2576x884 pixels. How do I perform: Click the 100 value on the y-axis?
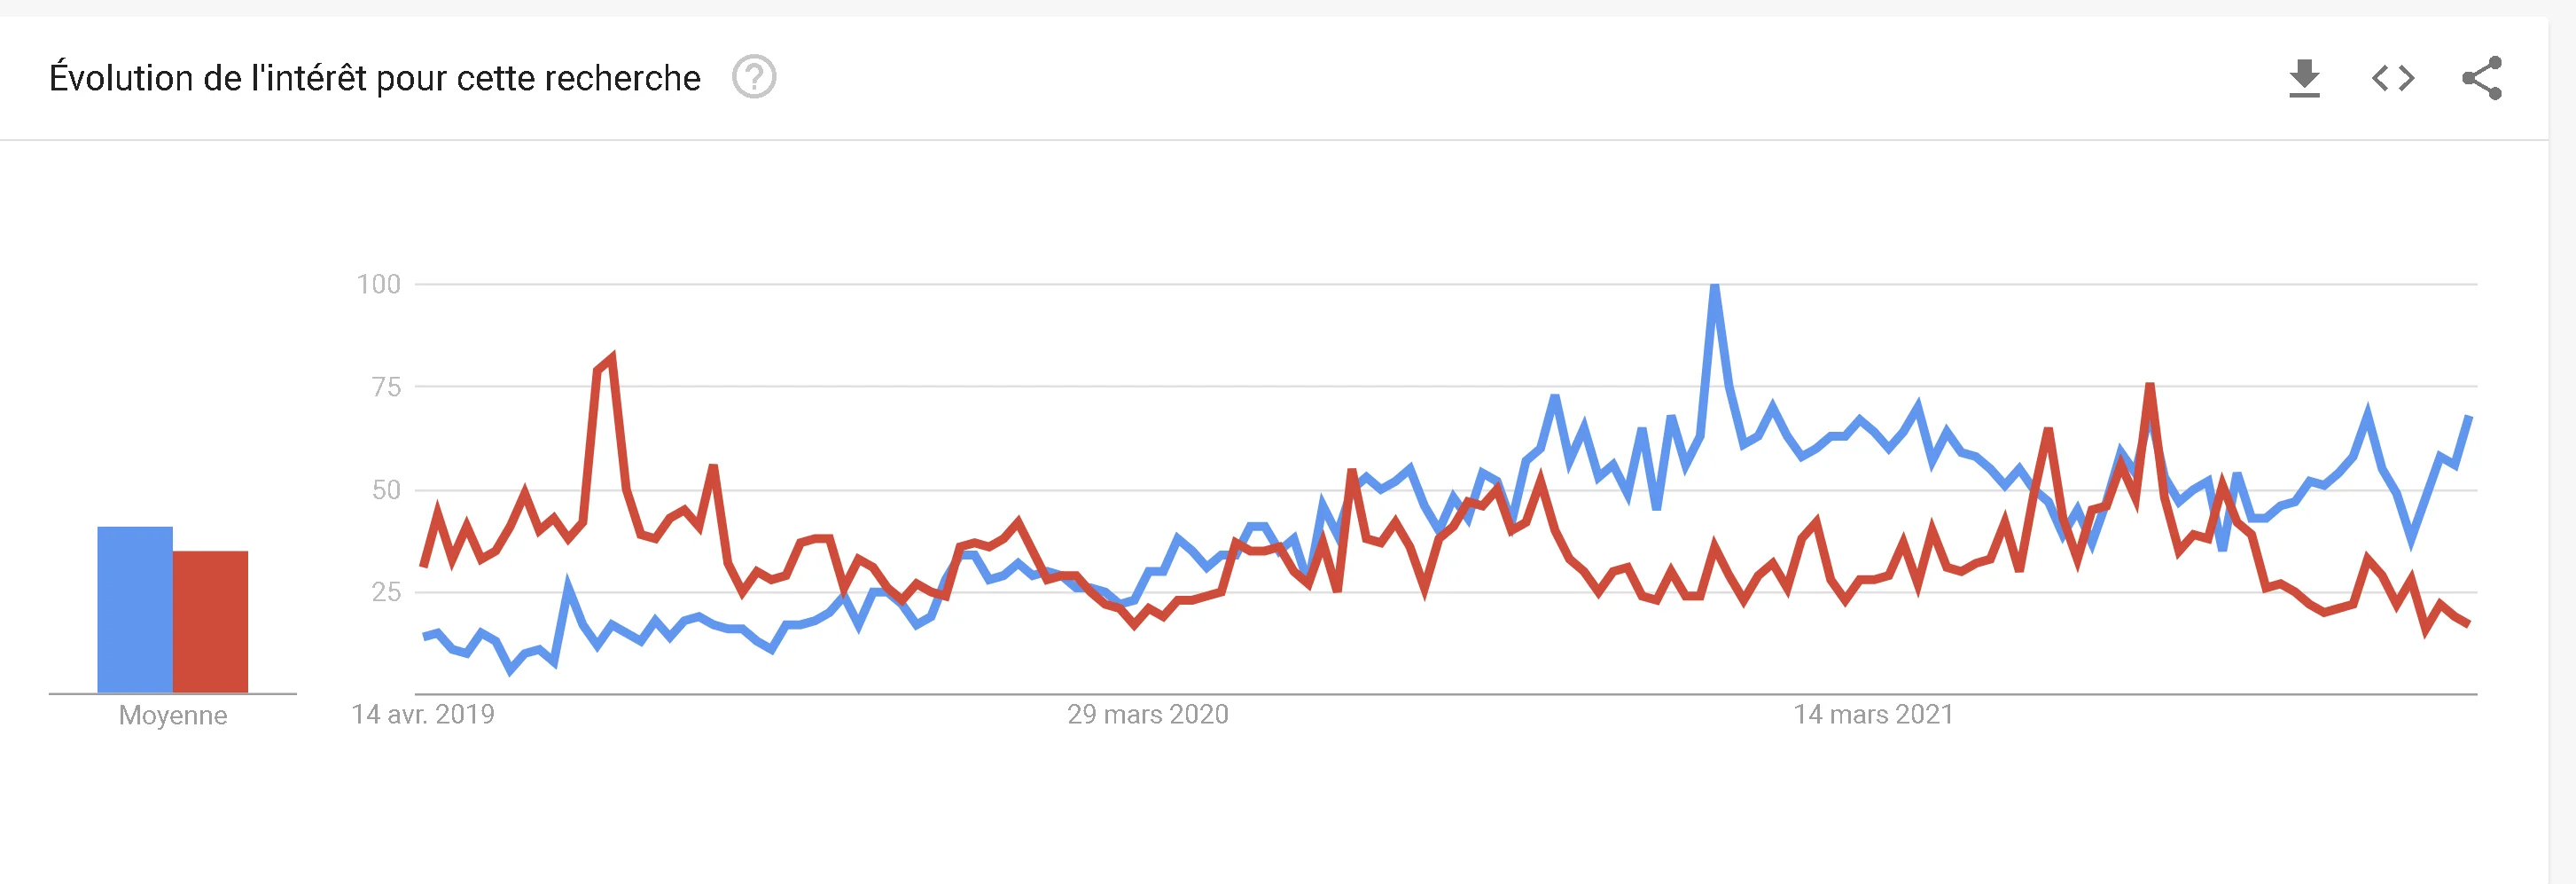point(379,284)
